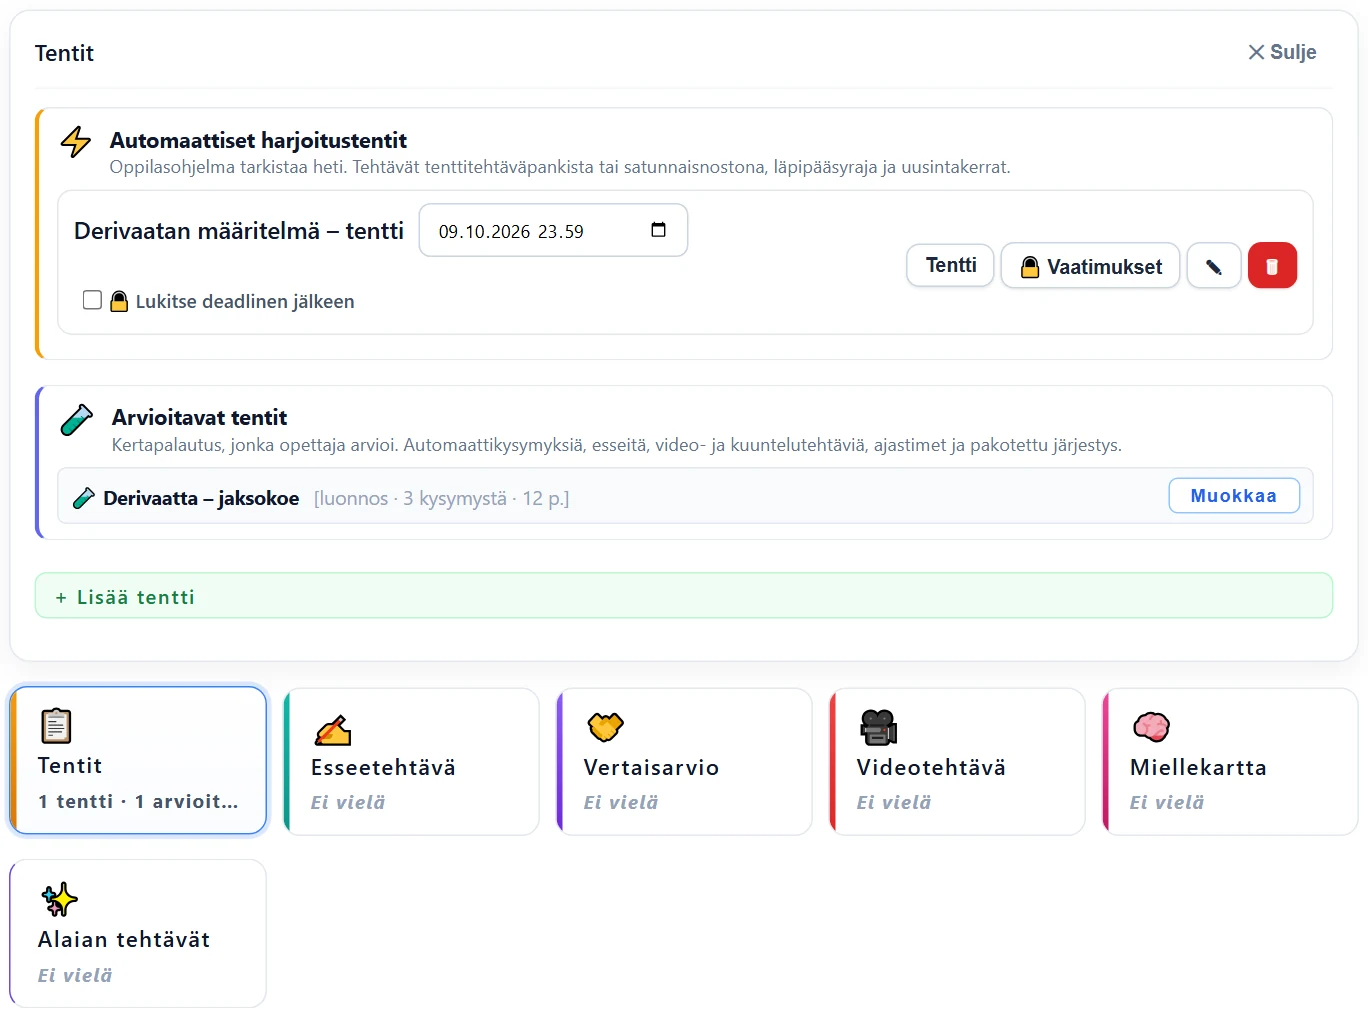Click the 'Ei vielä' text under Miellekartta

tap(1166, 802)
